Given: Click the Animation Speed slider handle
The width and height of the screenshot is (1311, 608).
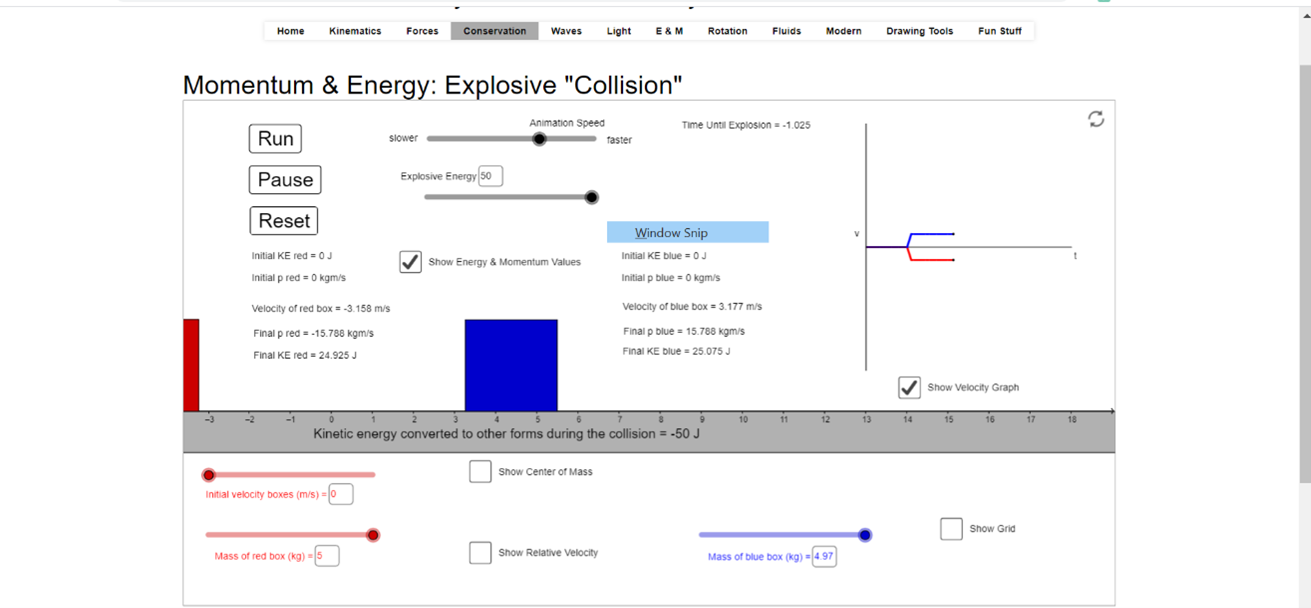Looking at the screenshot, I should pyautogui.click(x=539, y=139).
